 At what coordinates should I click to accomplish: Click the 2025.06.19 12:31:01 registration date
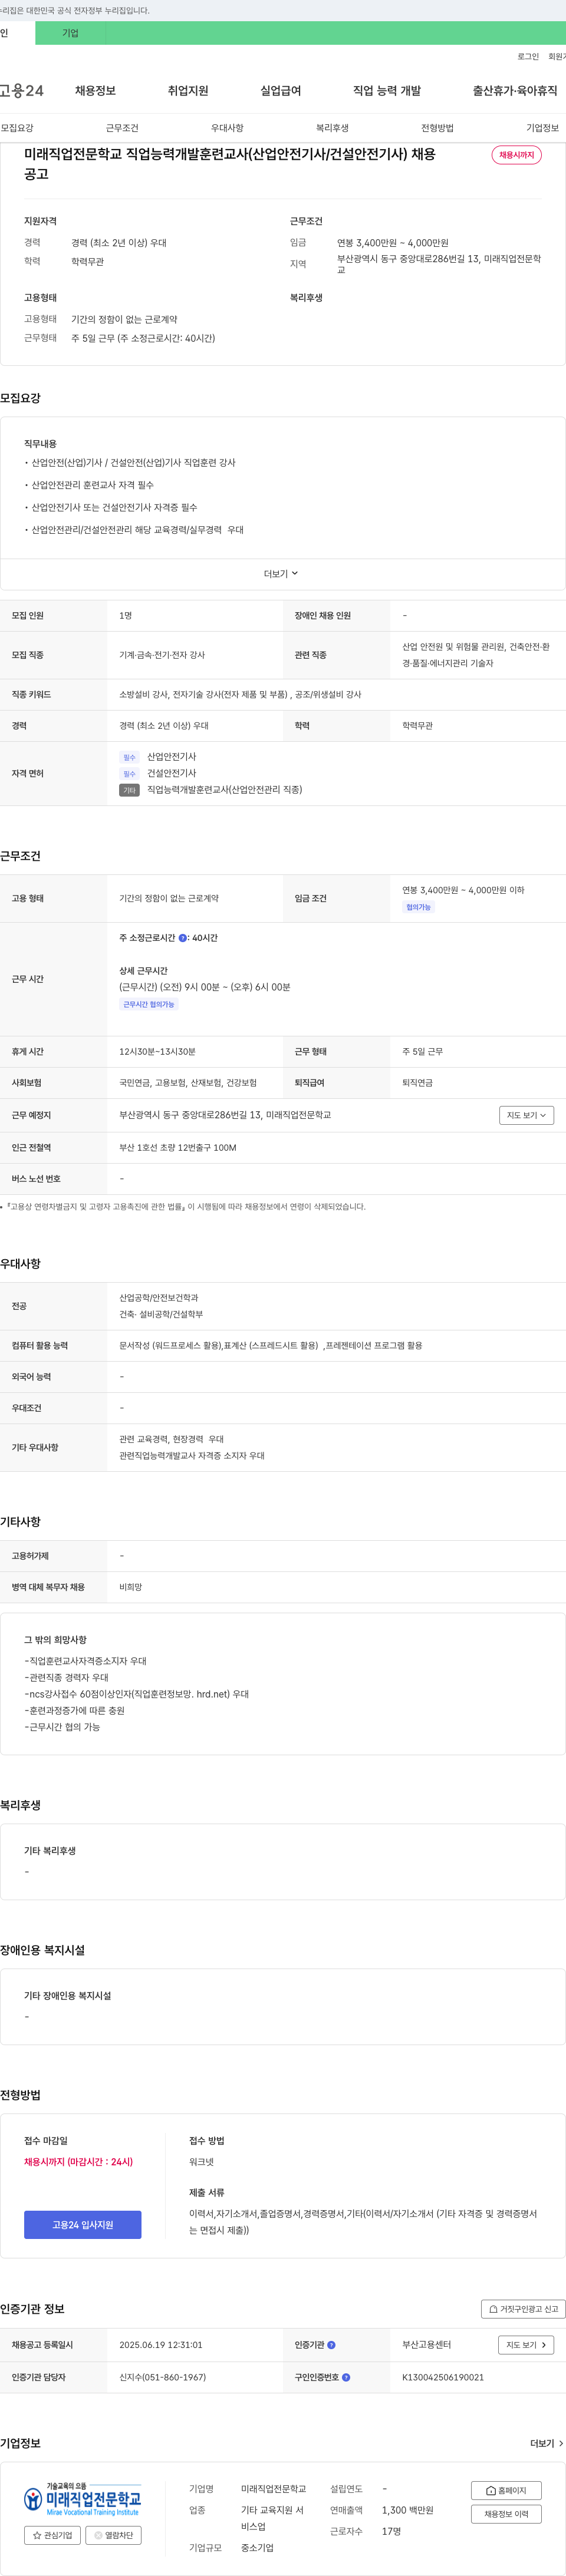(x=161, y=2345)
